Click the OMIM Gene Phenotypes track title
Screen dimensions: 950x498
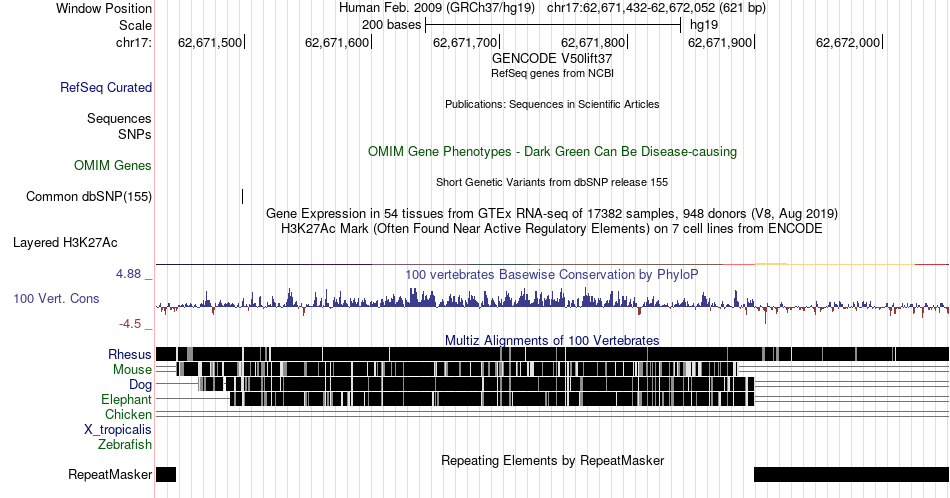coord(552,151)
